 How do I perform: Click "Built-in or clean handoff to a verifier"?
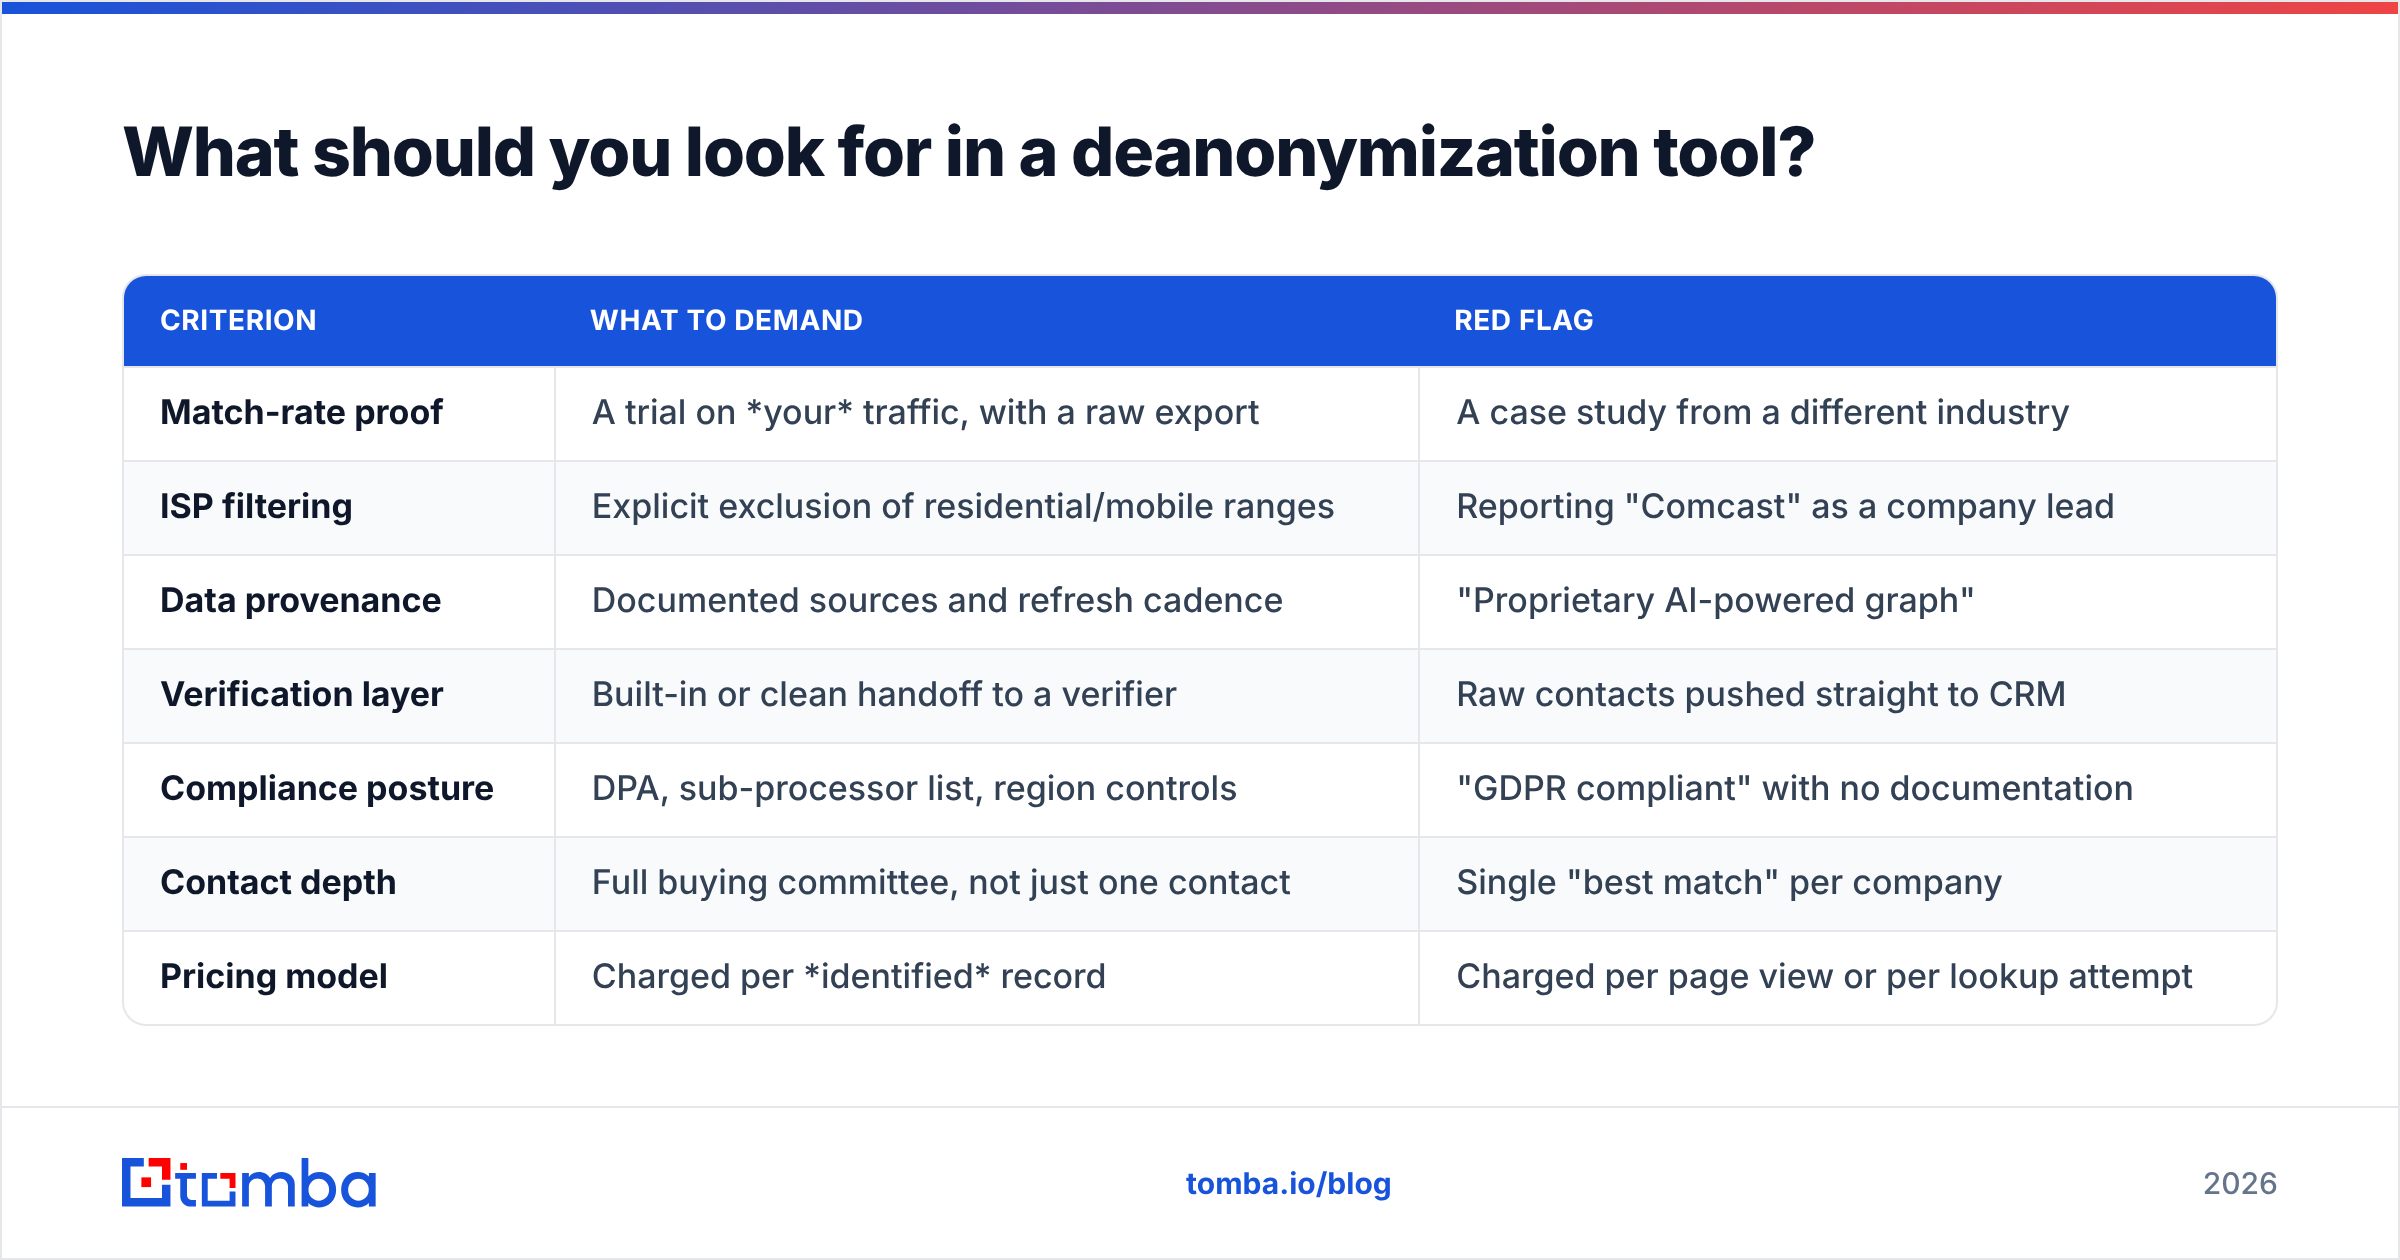coord(884,694)
